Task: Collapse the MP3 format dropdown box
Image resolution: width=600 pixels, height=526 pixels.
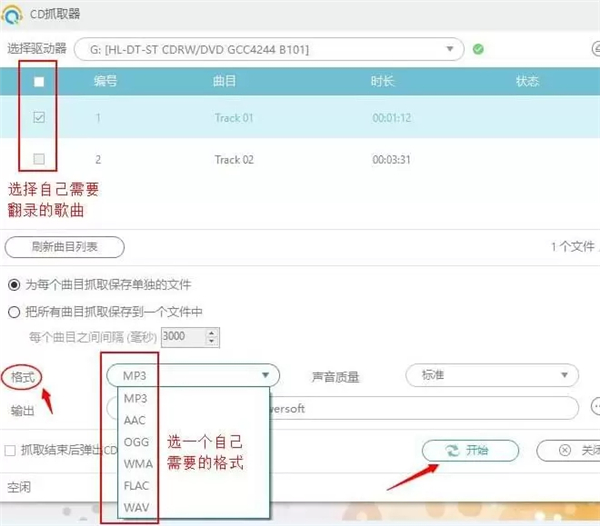Action: 193,375
